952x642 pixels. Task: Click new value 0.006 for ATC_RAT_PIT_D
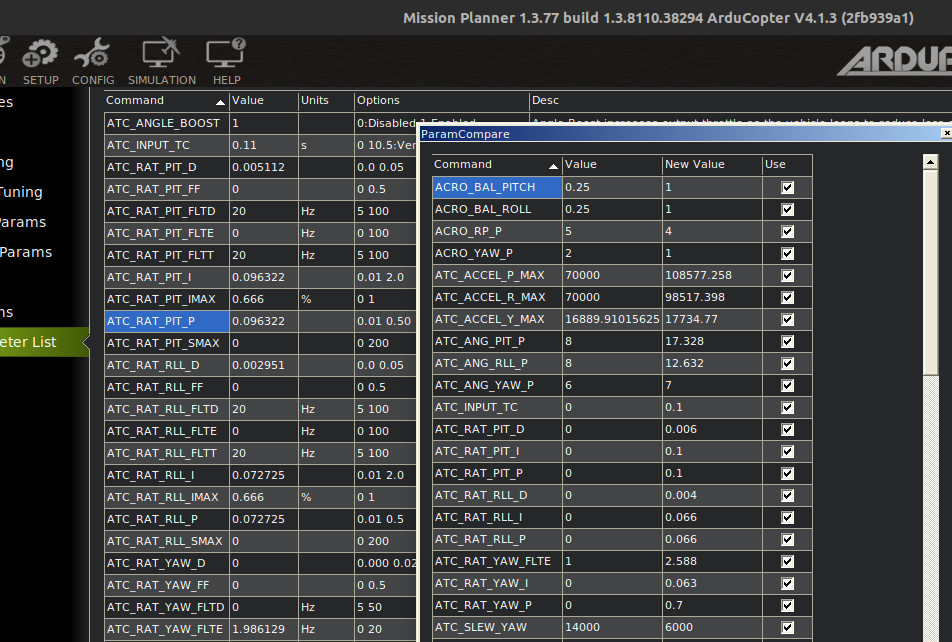click(712, 429)
